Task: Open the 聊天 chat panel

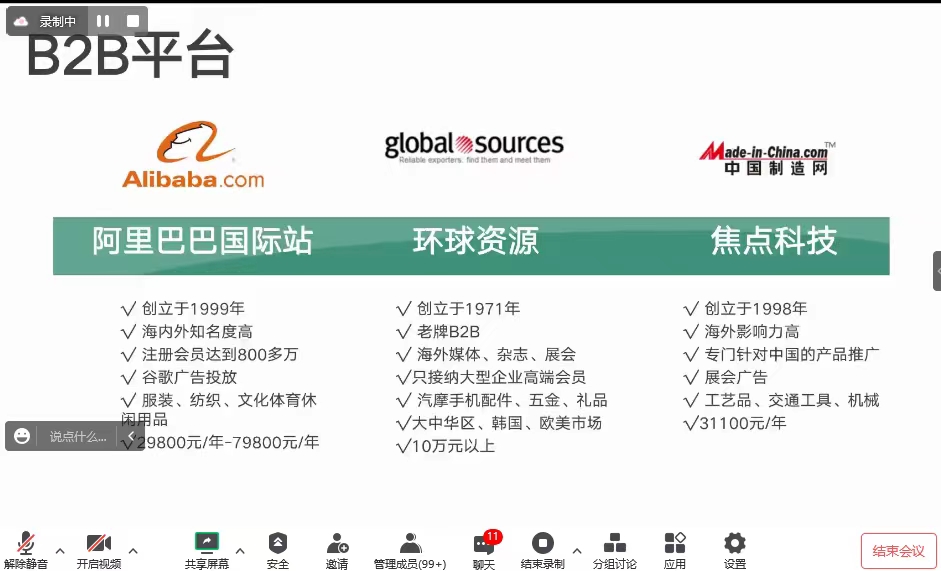Action: [484, 549]
